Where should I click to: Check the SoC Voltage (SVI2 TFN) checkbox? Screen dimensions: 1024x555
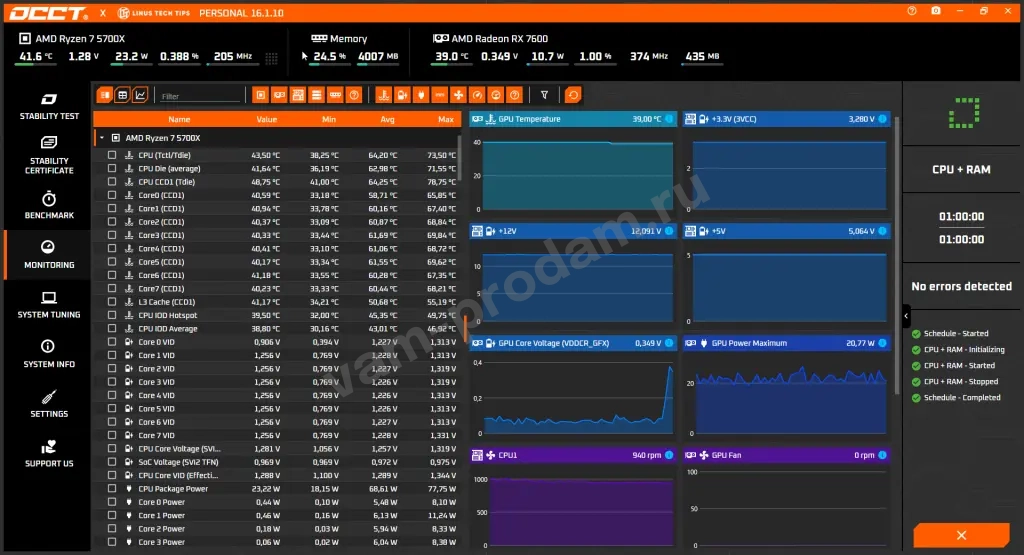(x=112, y=462)
